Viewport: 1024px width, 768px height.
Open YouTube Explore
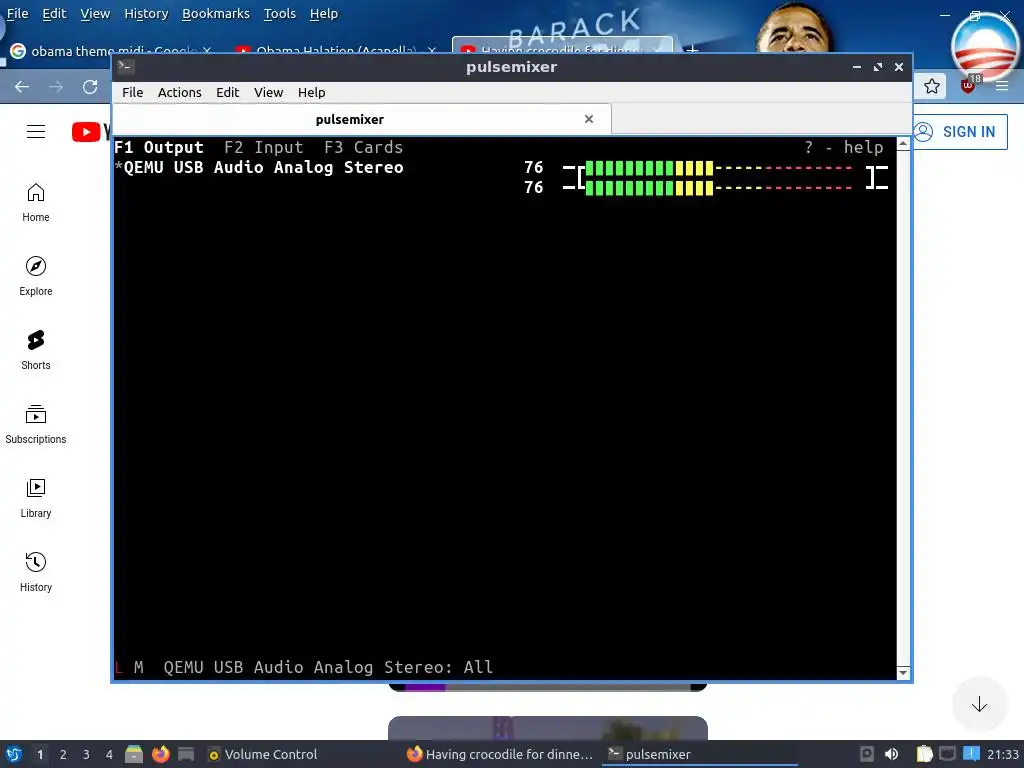click(x=36, y=276)
